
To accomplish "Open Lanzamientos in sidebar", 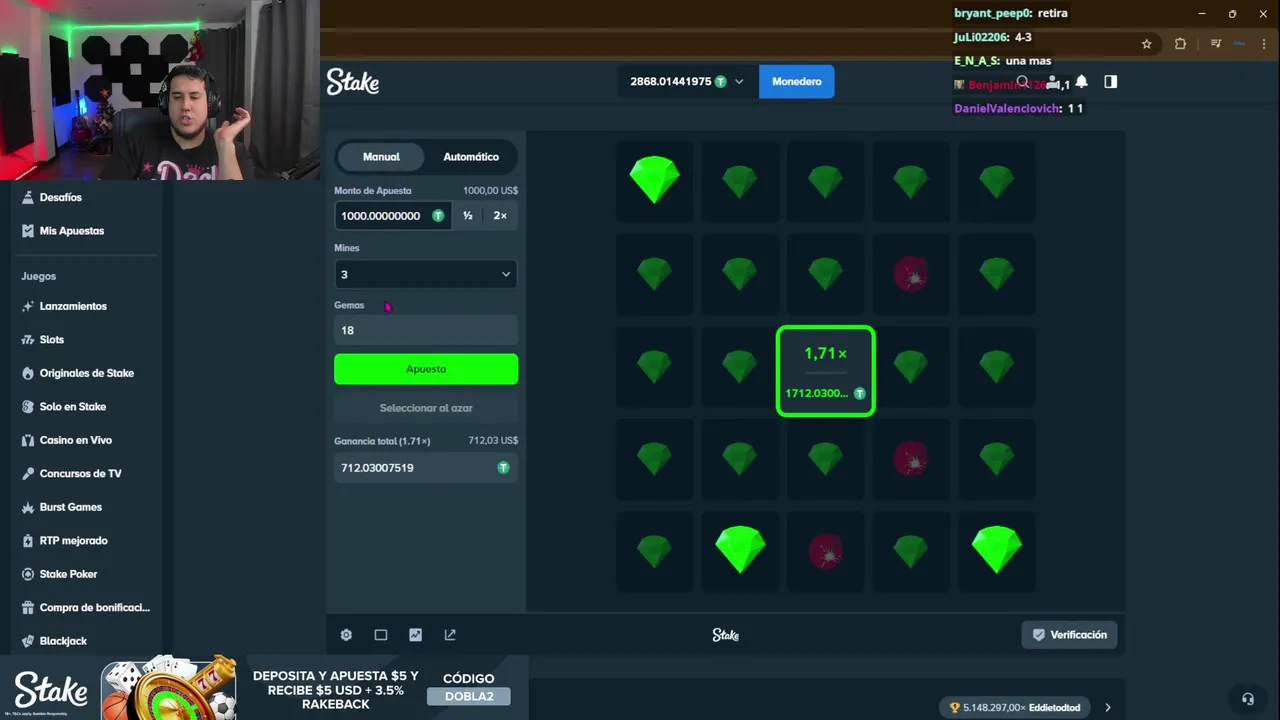I will [72, 307].
